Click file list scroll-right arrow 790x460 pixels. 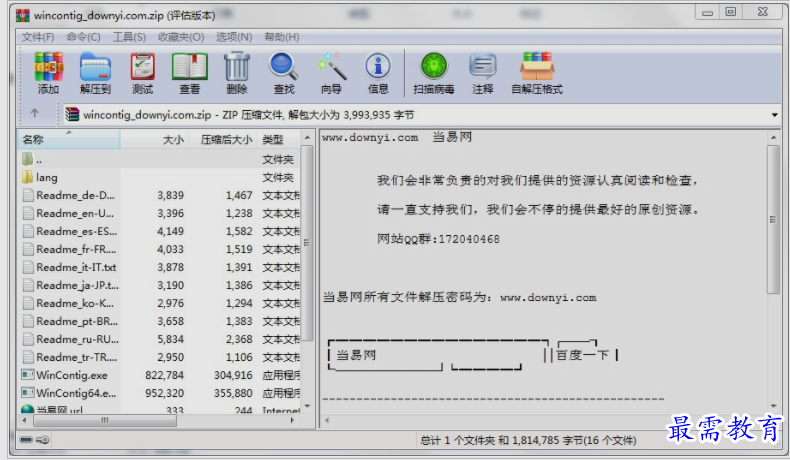[292, 420]
